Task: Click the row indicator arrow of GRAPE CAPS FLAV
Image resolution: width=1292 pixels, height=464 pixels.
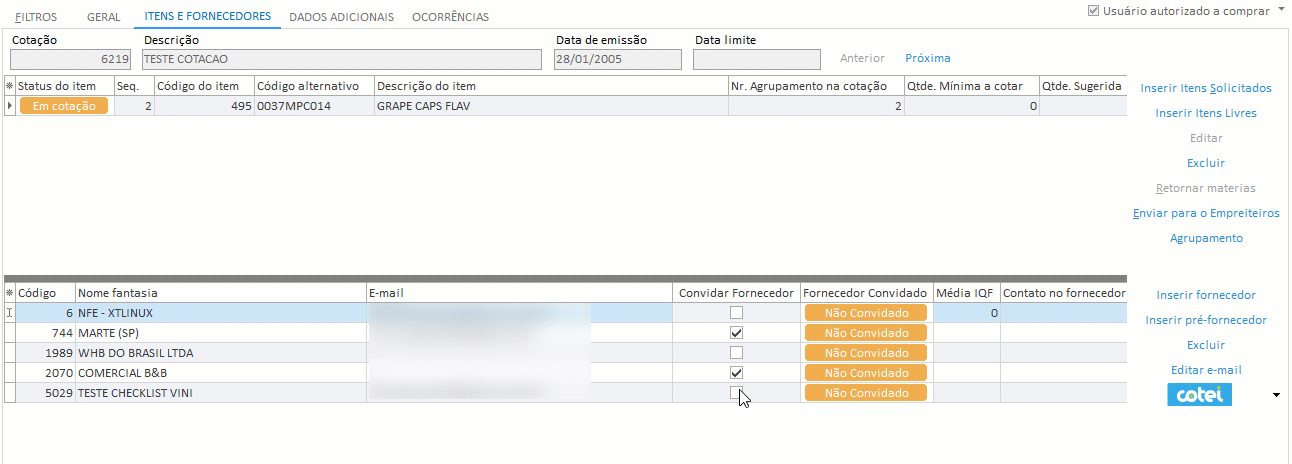Action: click(10, 105)
